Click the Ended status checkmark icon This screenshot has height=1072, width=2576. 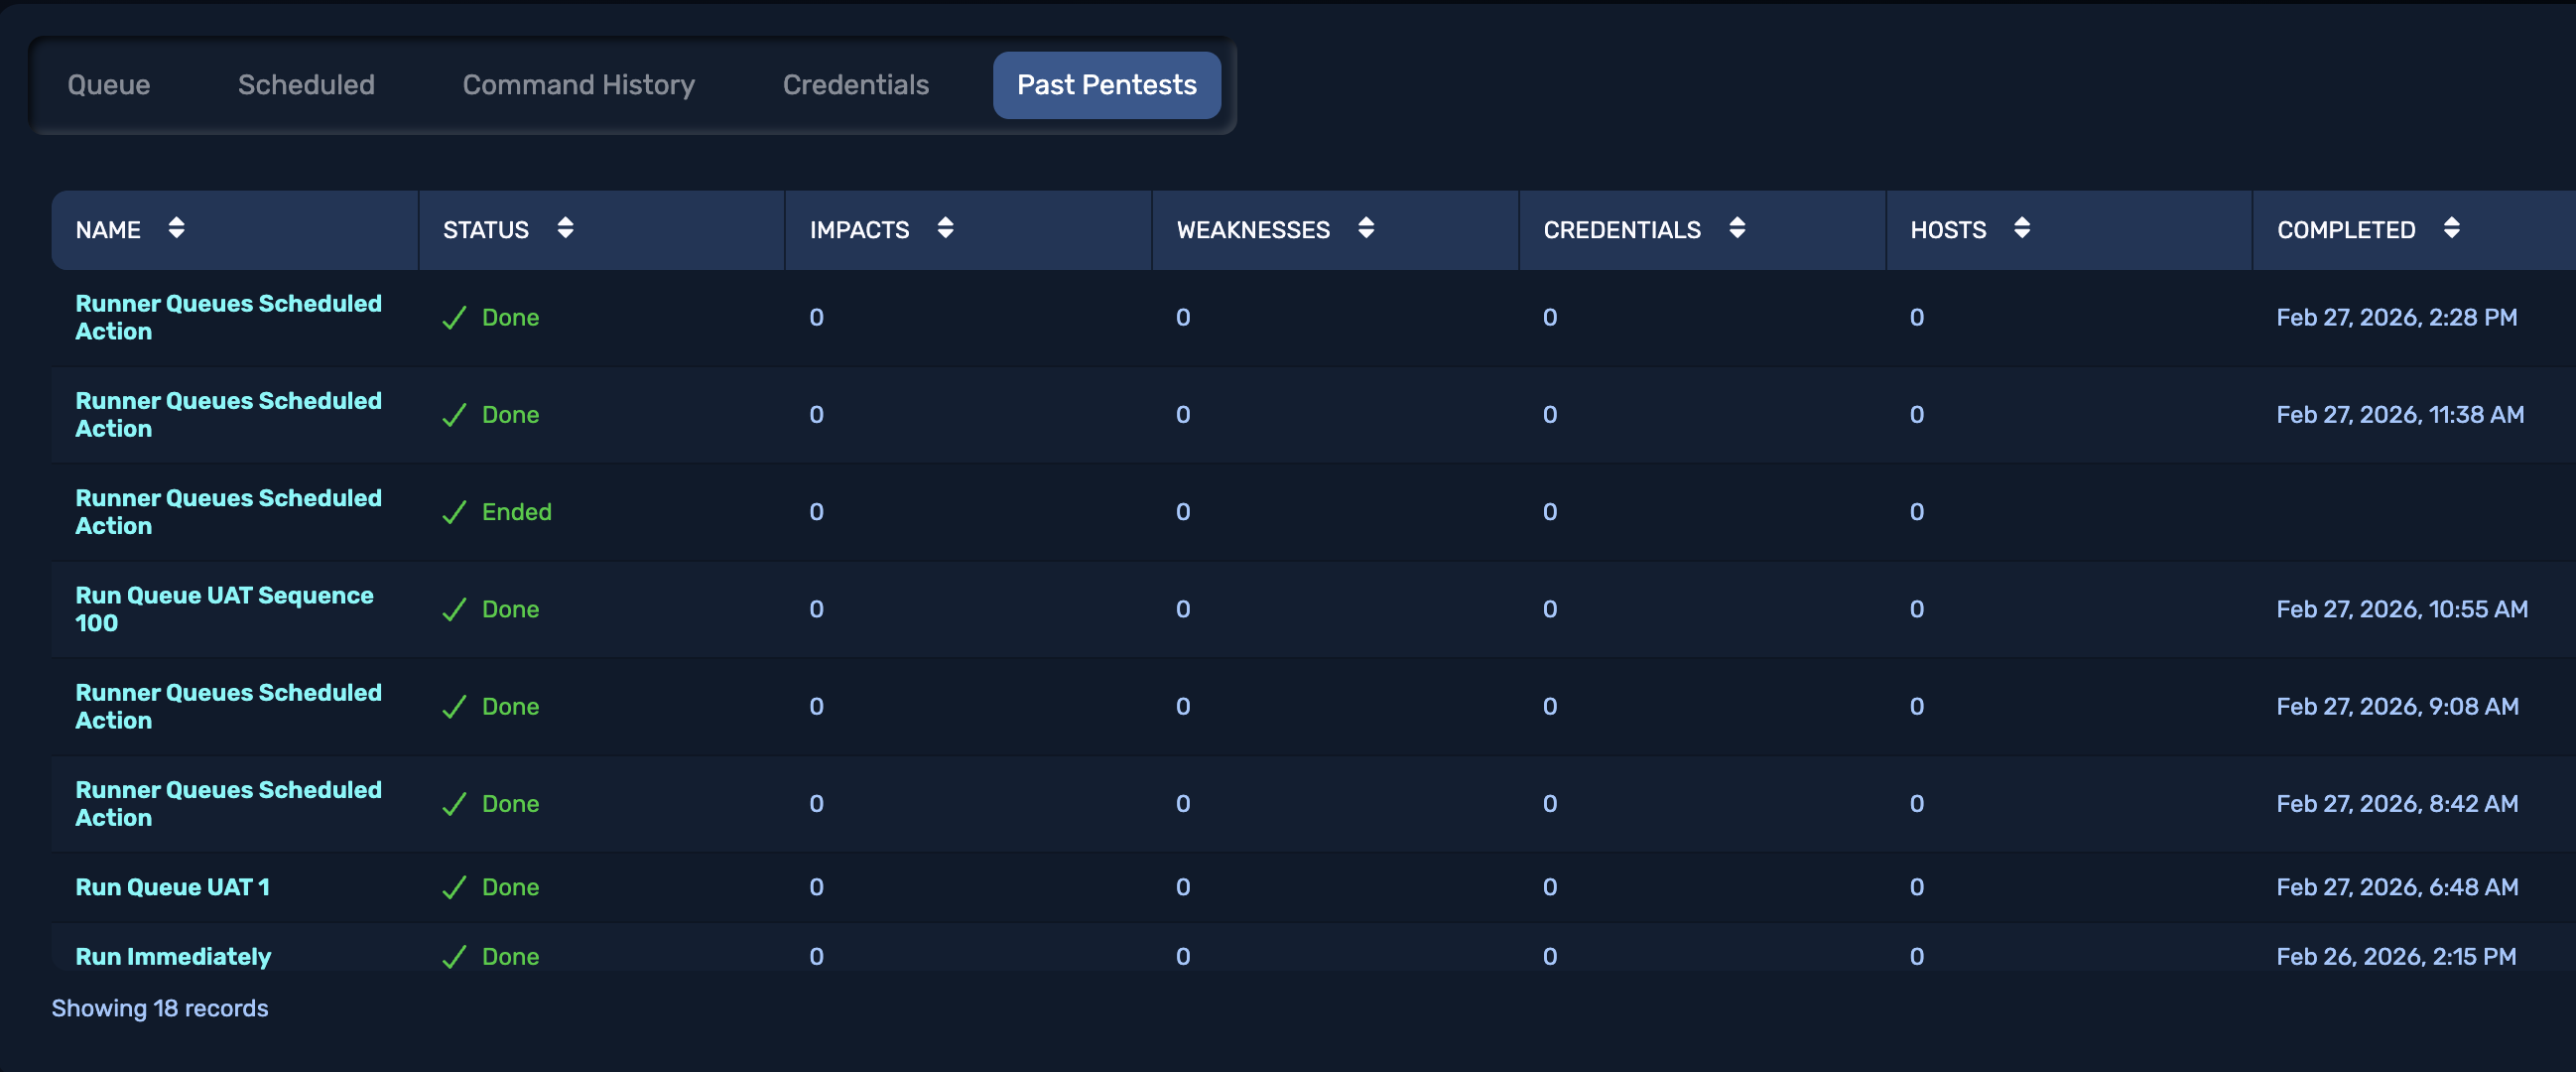[455, 512]
